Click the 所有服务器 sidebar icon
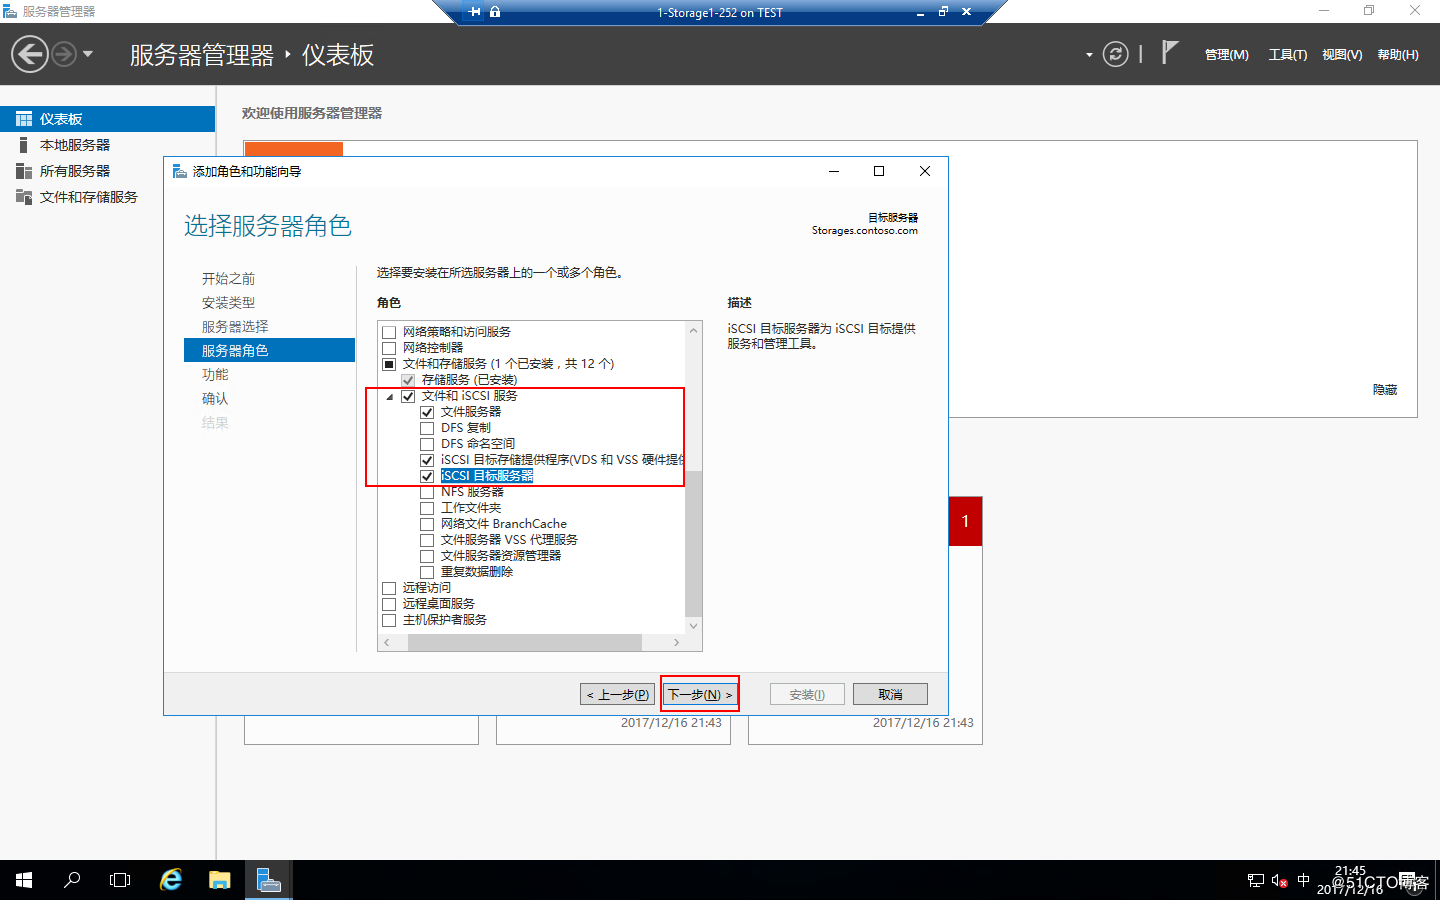 (x=24, y=171)
